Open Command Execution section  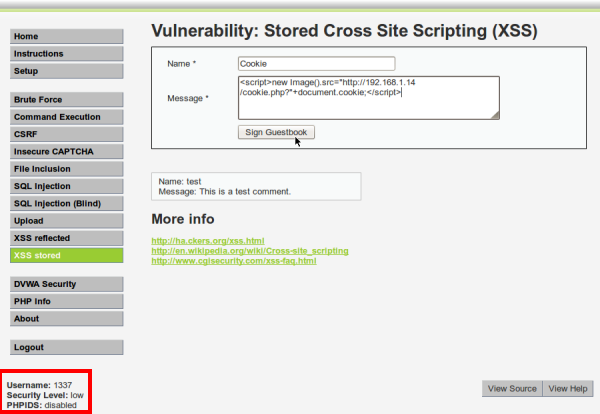[67, 117]
